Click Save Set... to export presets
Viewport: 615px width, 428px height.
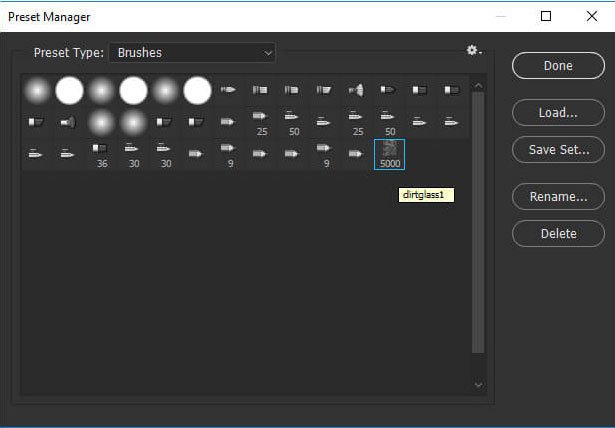(x=558, y=150)
